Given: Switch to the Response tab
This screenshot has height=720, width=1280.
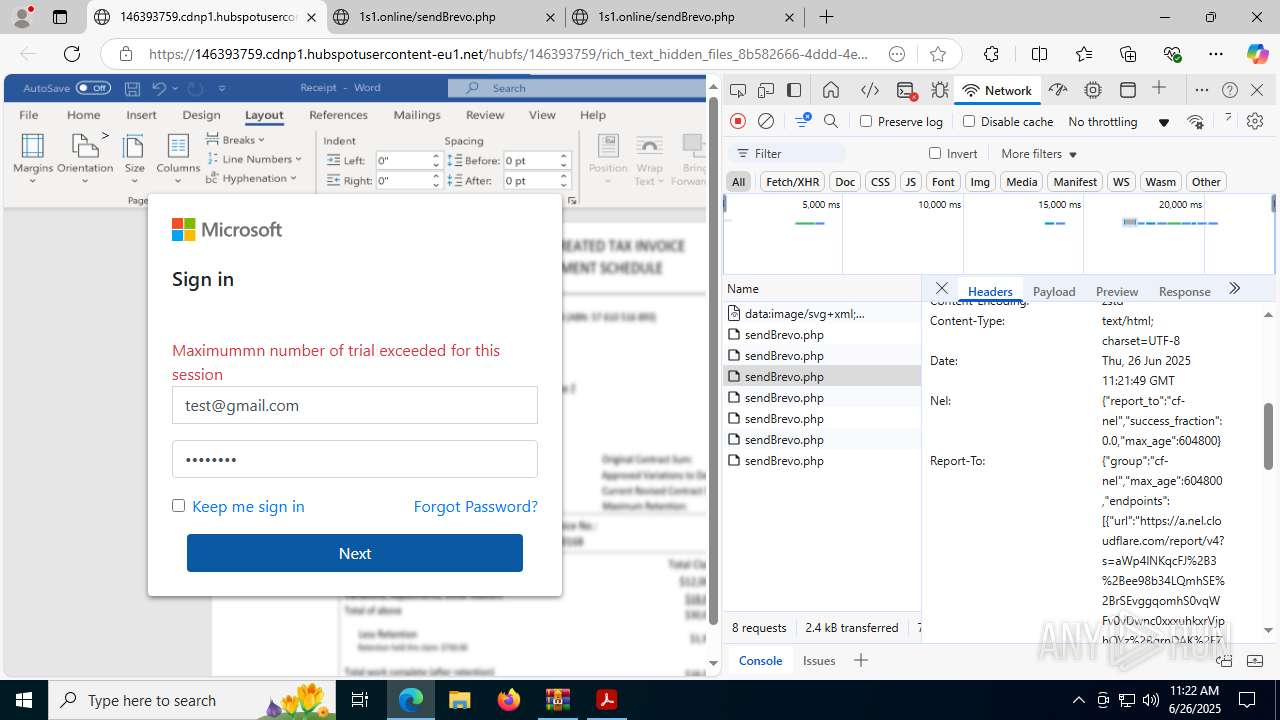Looking at the screenshot, I should tap(1185, 291).
